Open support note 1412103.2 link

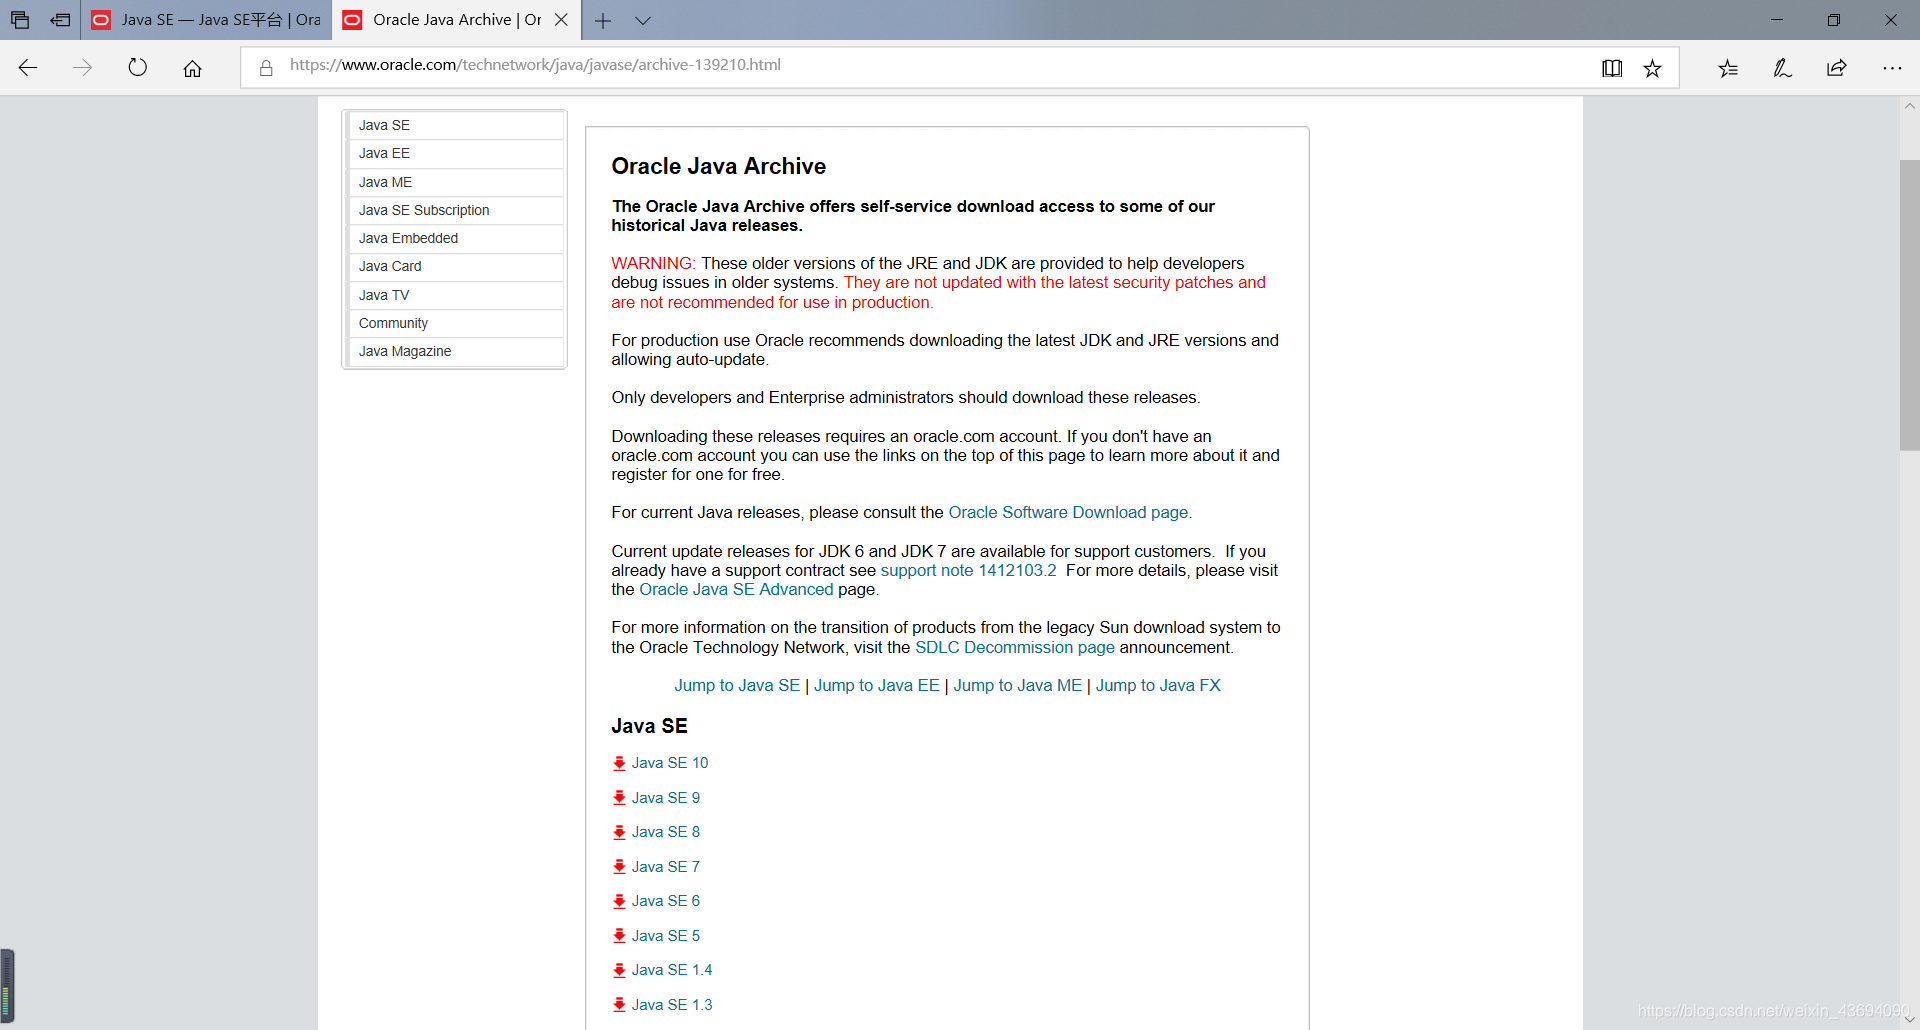pyautogui.click(x=968, y=571)
